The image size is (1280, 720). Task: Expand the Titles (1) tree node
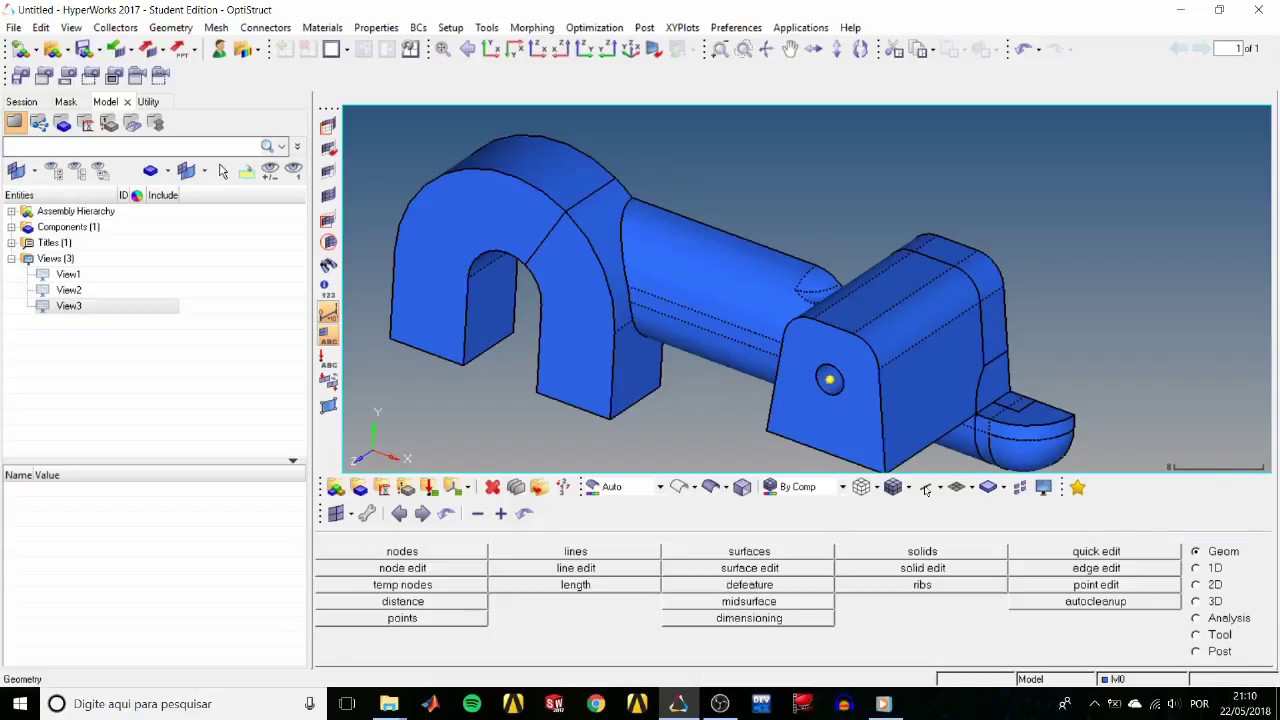click(11, 243)
